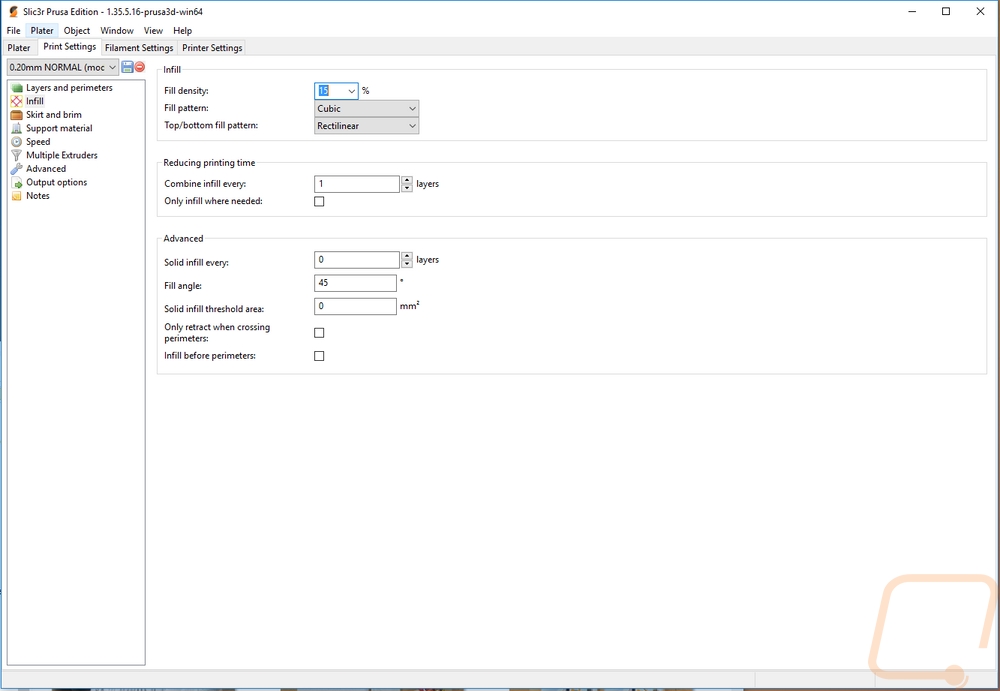Click the Infill crosshatch icon

tap(17, 101)
